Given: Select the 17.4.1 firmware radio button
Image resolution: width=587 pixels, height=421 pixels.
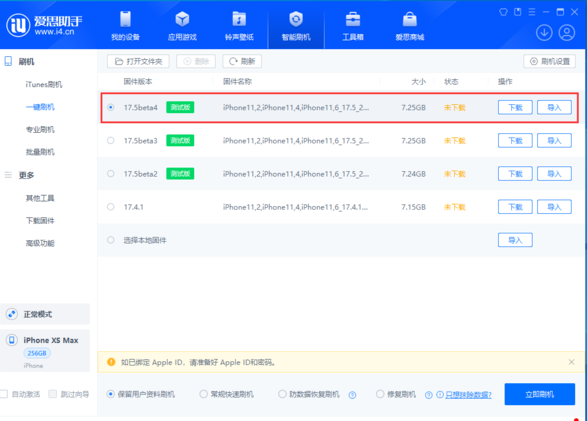Looking at the screenshot, I should (x=110, y=207).
